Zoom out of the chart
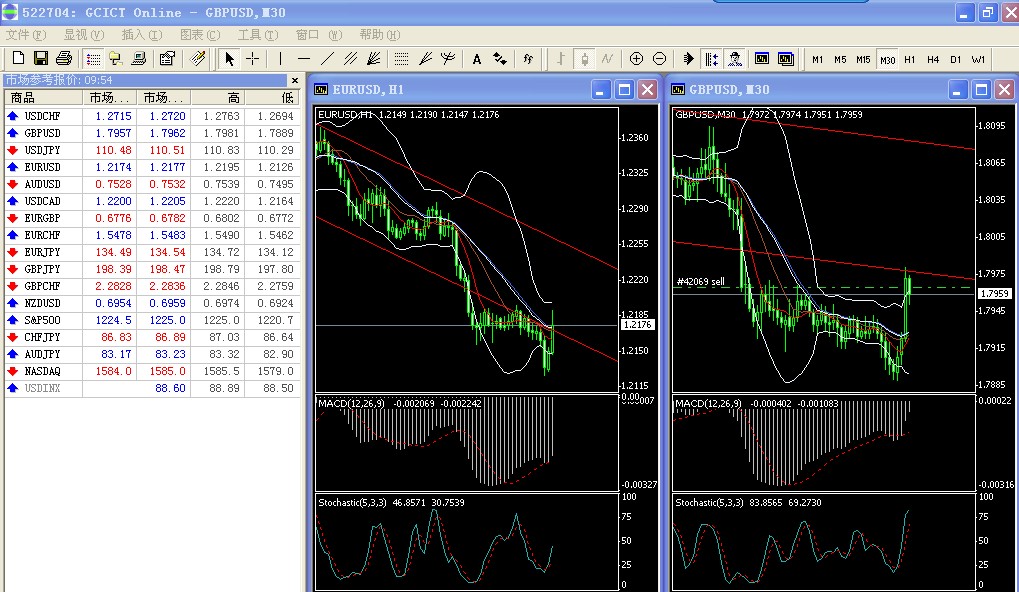1019x592 pixels. point(659,59)
